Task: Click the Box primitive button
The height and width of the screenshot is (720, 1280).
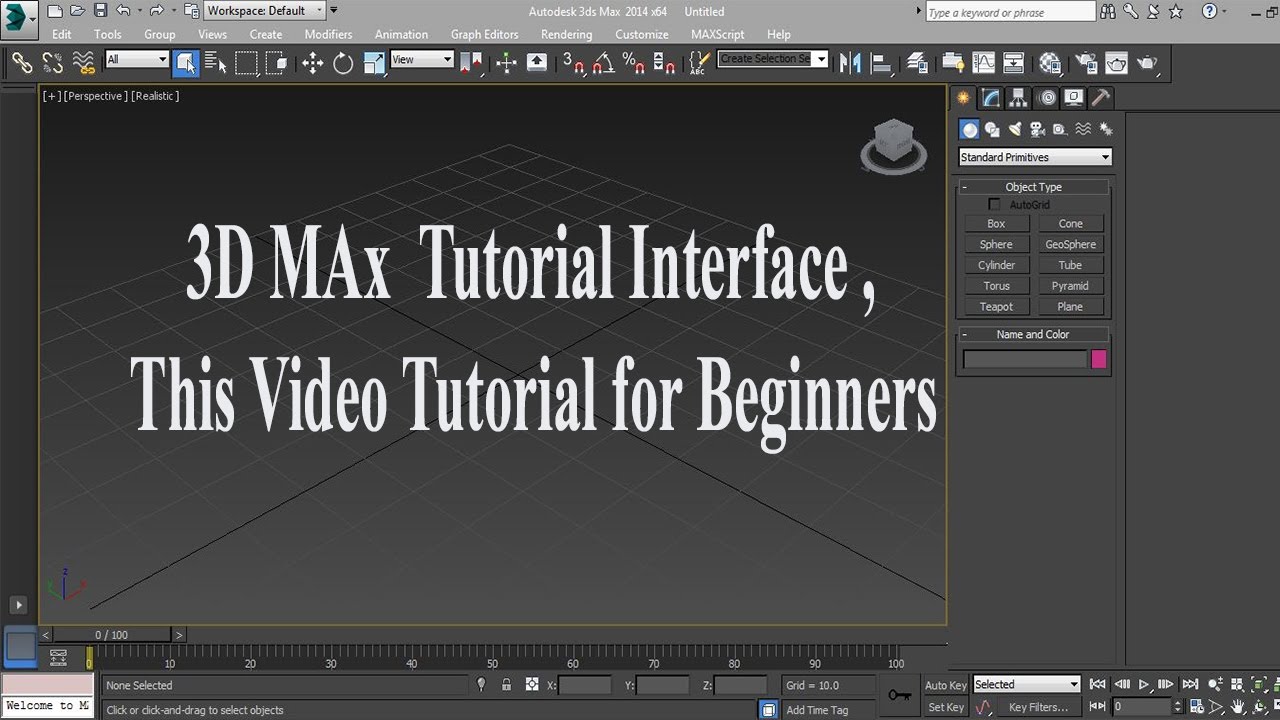Action: (x=996, y=224)
